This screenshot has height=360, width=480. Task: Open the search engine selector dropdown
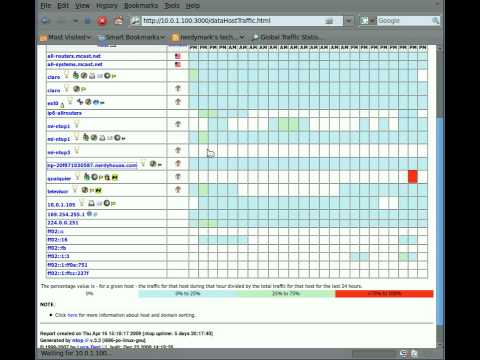372,21
